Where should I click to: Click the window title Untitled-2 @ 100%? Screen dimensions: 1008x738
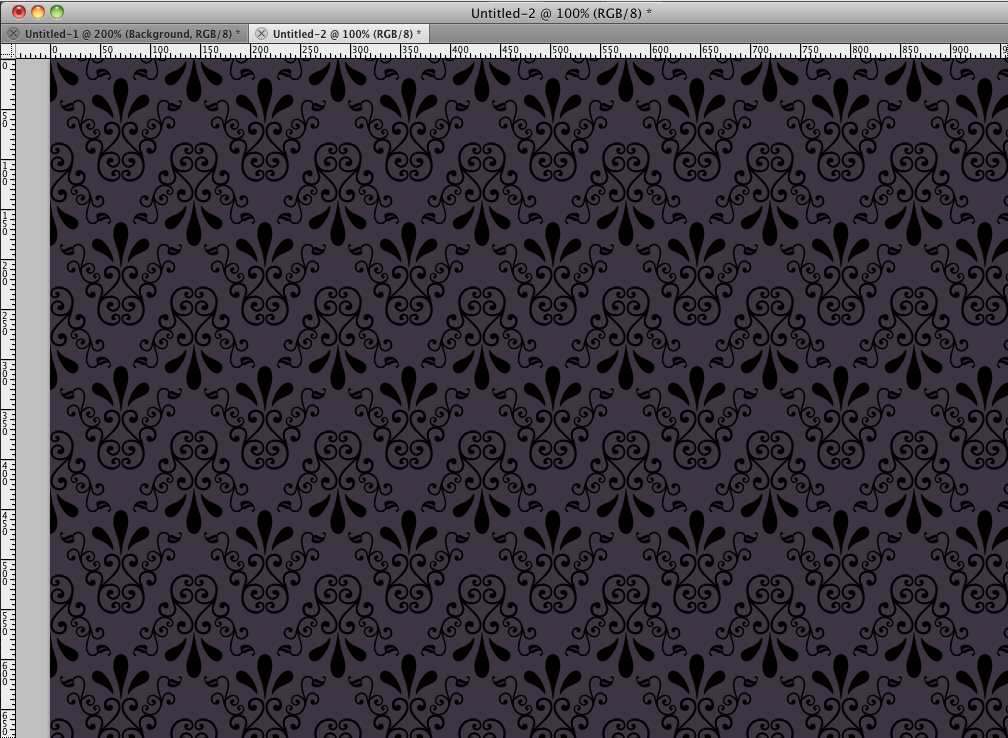point(561,13)
